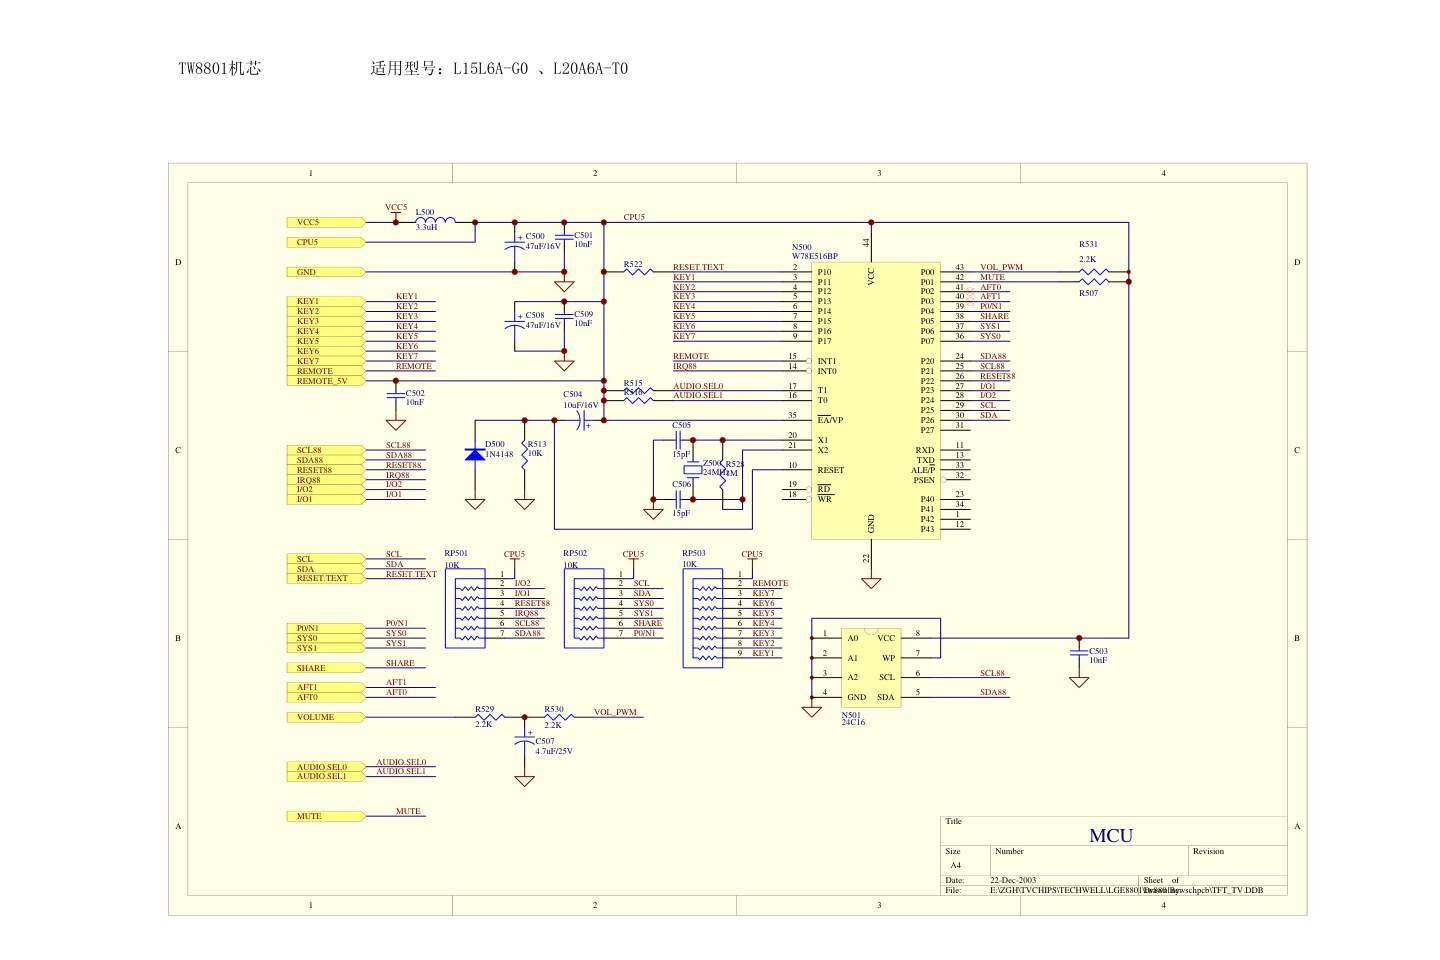The width and height of the screenshot is (1440, 960).
Task: Click the MCU title in title block
Action: (1111, 836)
